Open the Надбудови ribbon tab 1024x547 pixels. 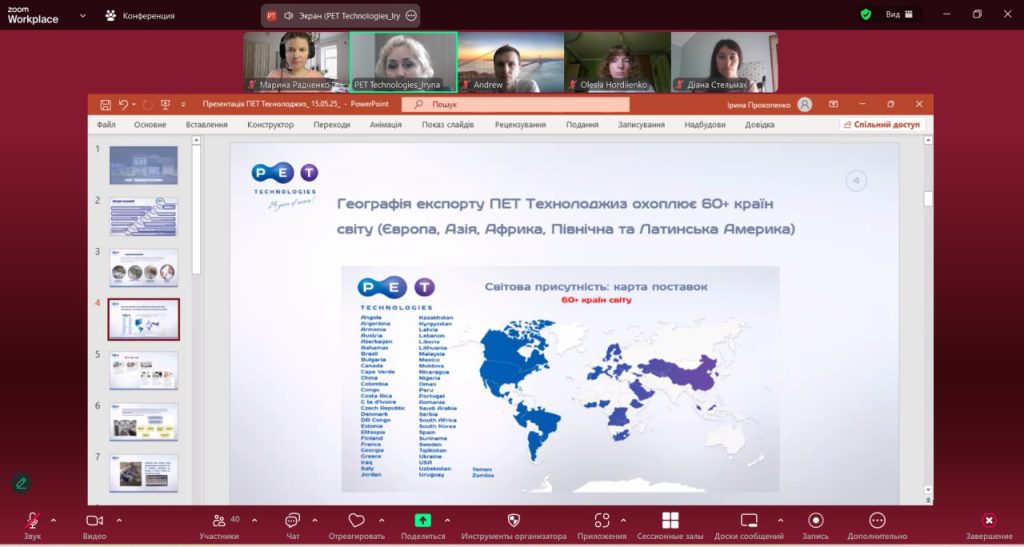tap(705, 125)
